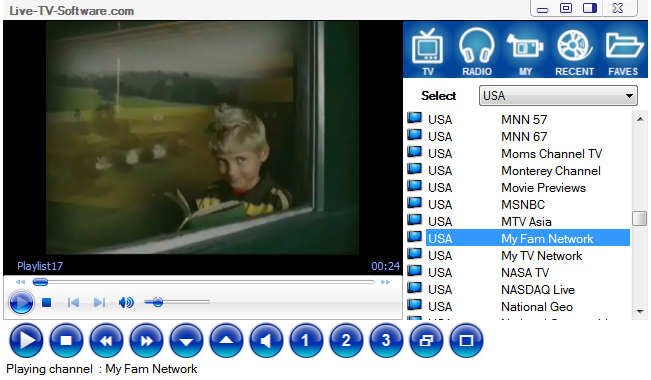Image resolution: width=651 pixels, height=380 pixels.
Task: Click channel list scrollbar up arrow
Action: (x=640, y=119)
